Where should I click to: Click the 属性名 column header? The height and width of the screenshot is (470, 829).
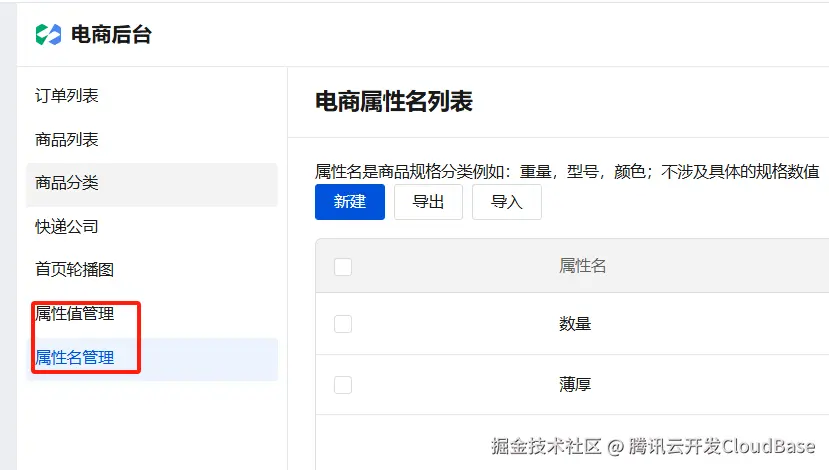582,266
